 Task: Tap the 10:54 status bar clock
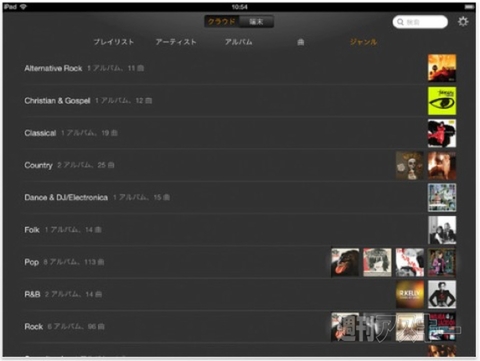click(x=240, y=7)
